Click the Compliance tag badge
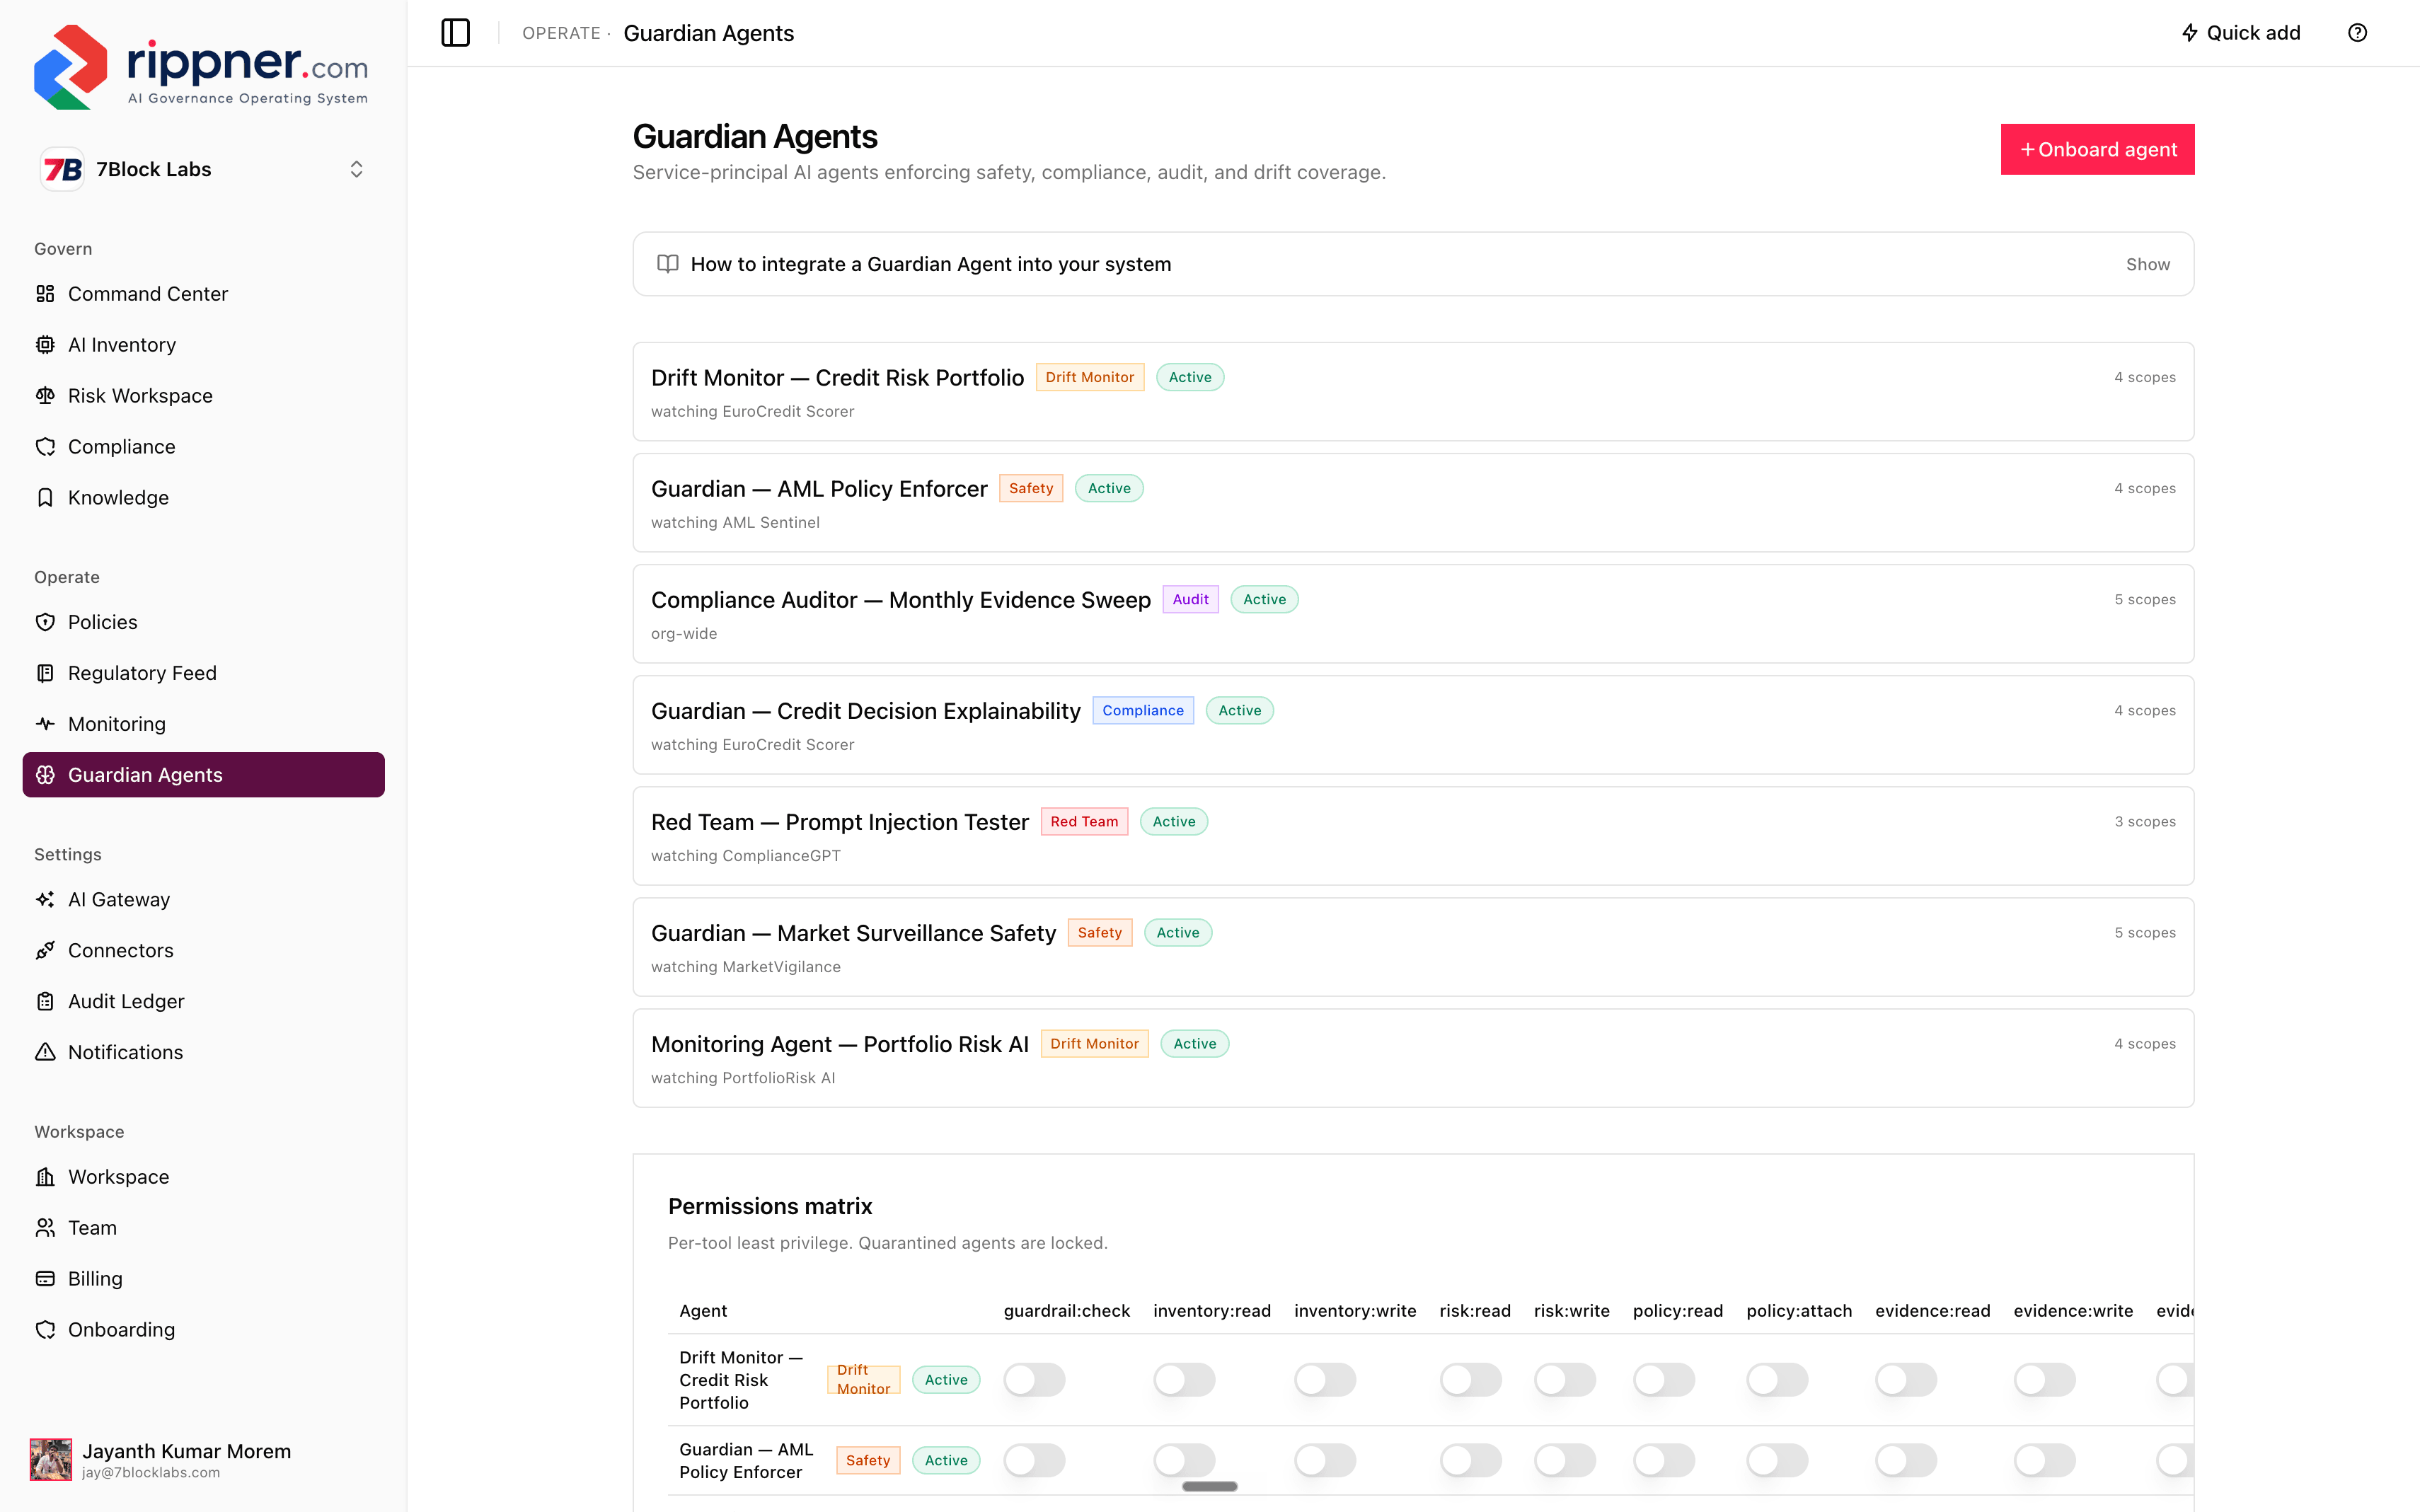Screen dimensions: 2420x1512 click(1143, 711)
